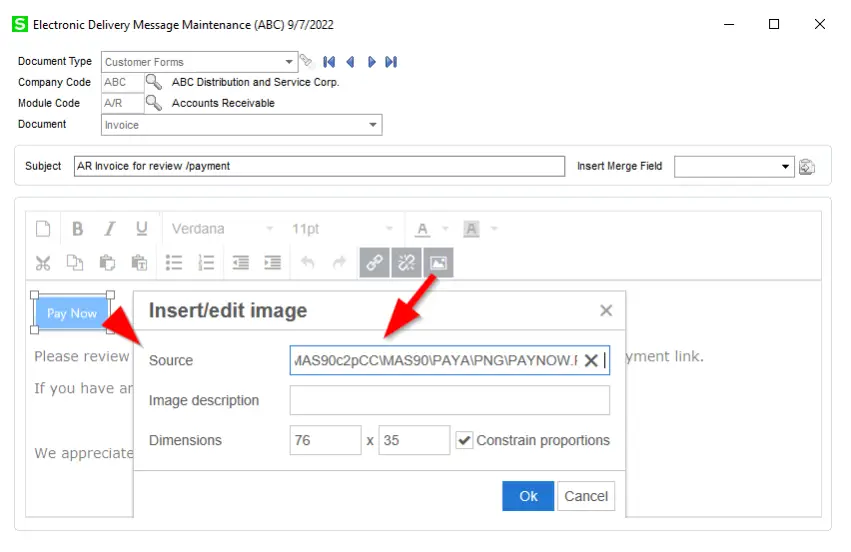
Task: Click the Image description input field
Action: pos(449,400)
